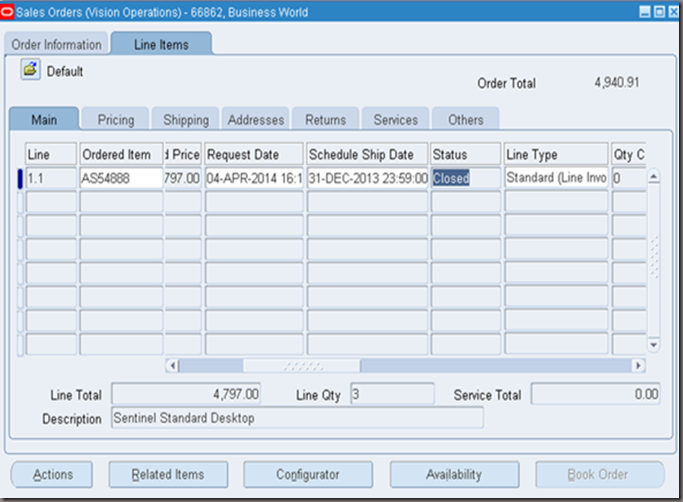Click the vertical scrollbar up arrow
The width and height of the screenshot is (683, 502).
point(653,176)
